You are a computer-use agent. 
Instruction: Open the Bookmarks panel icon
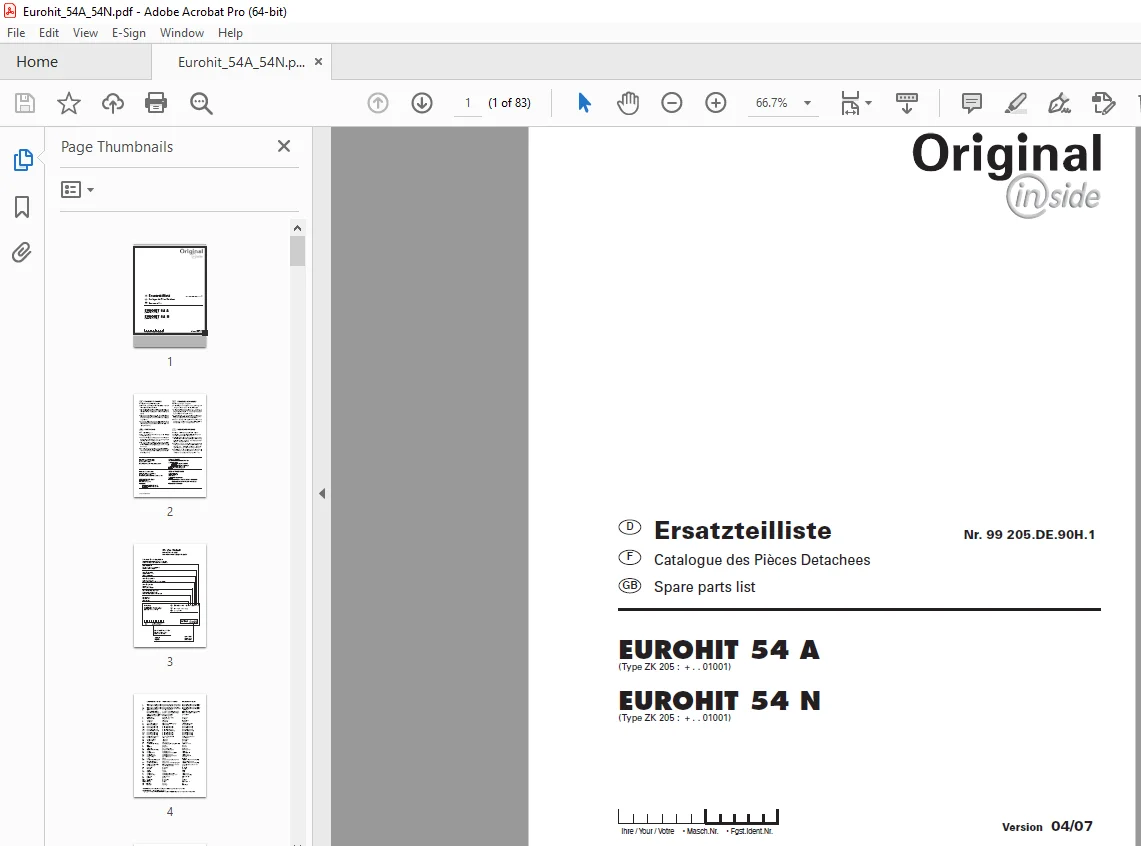pos(22,207)
